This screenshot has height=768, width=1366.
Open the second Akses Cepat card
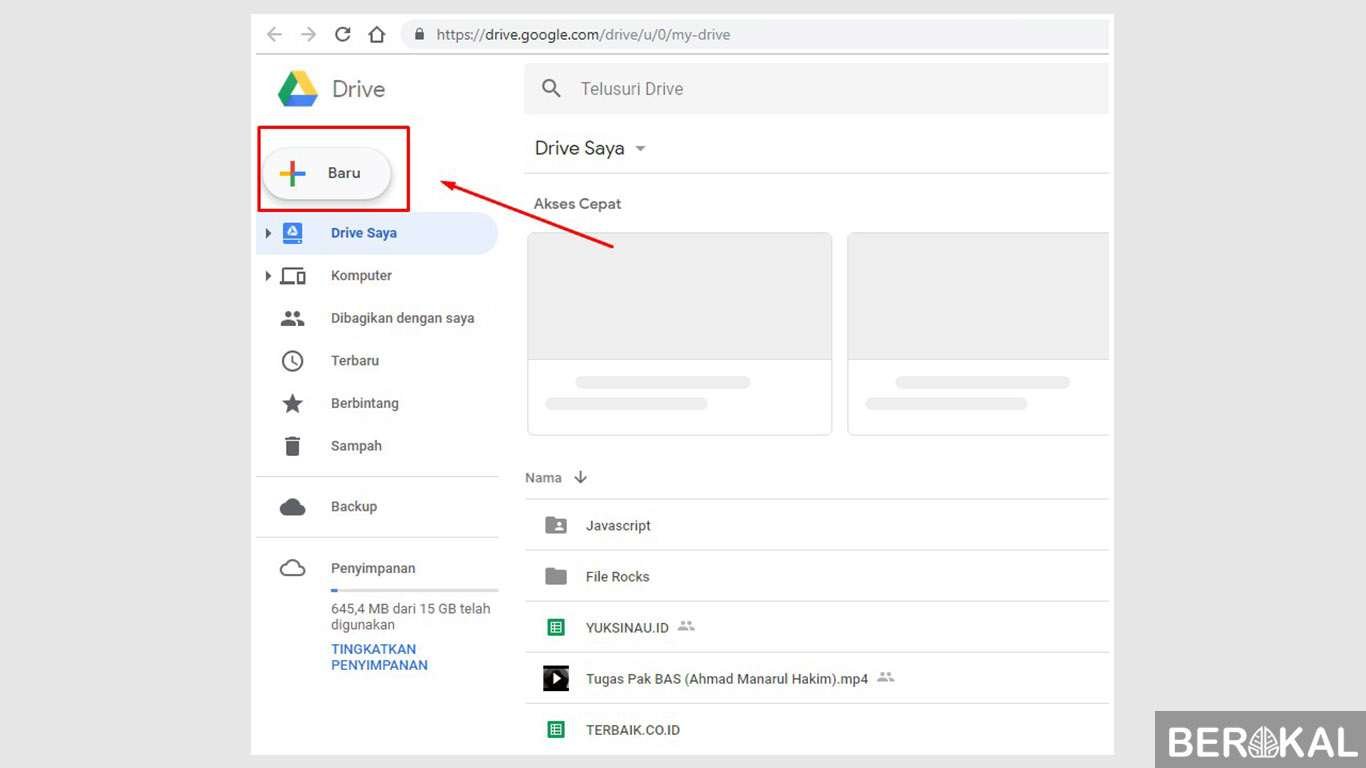coord(978,334)
